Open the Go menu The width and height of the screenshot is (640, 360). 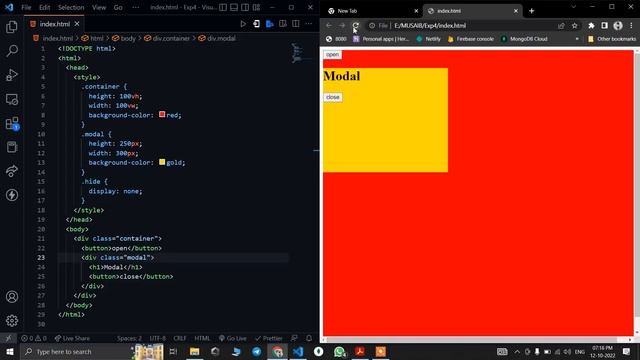(118, 7)
